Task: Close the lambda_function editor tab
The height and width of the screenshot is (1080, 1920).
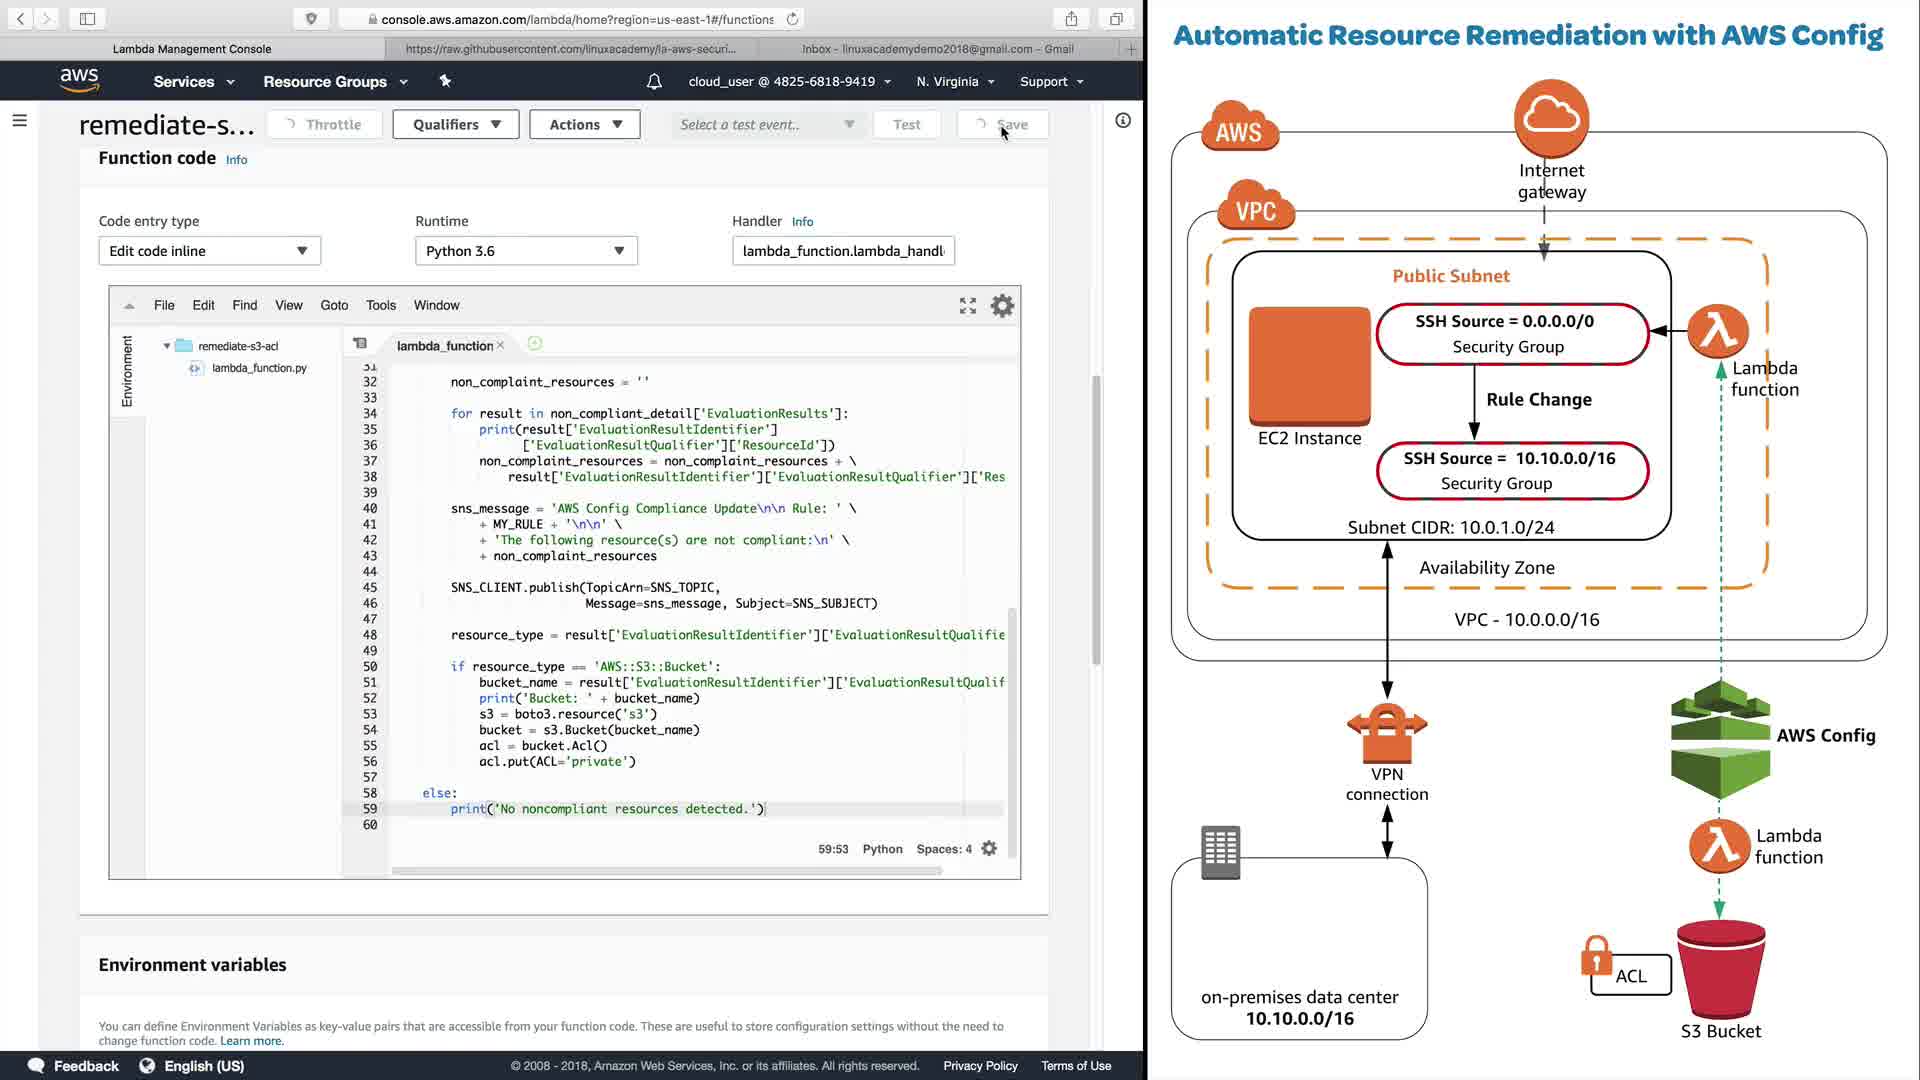Action: (501, 346)
